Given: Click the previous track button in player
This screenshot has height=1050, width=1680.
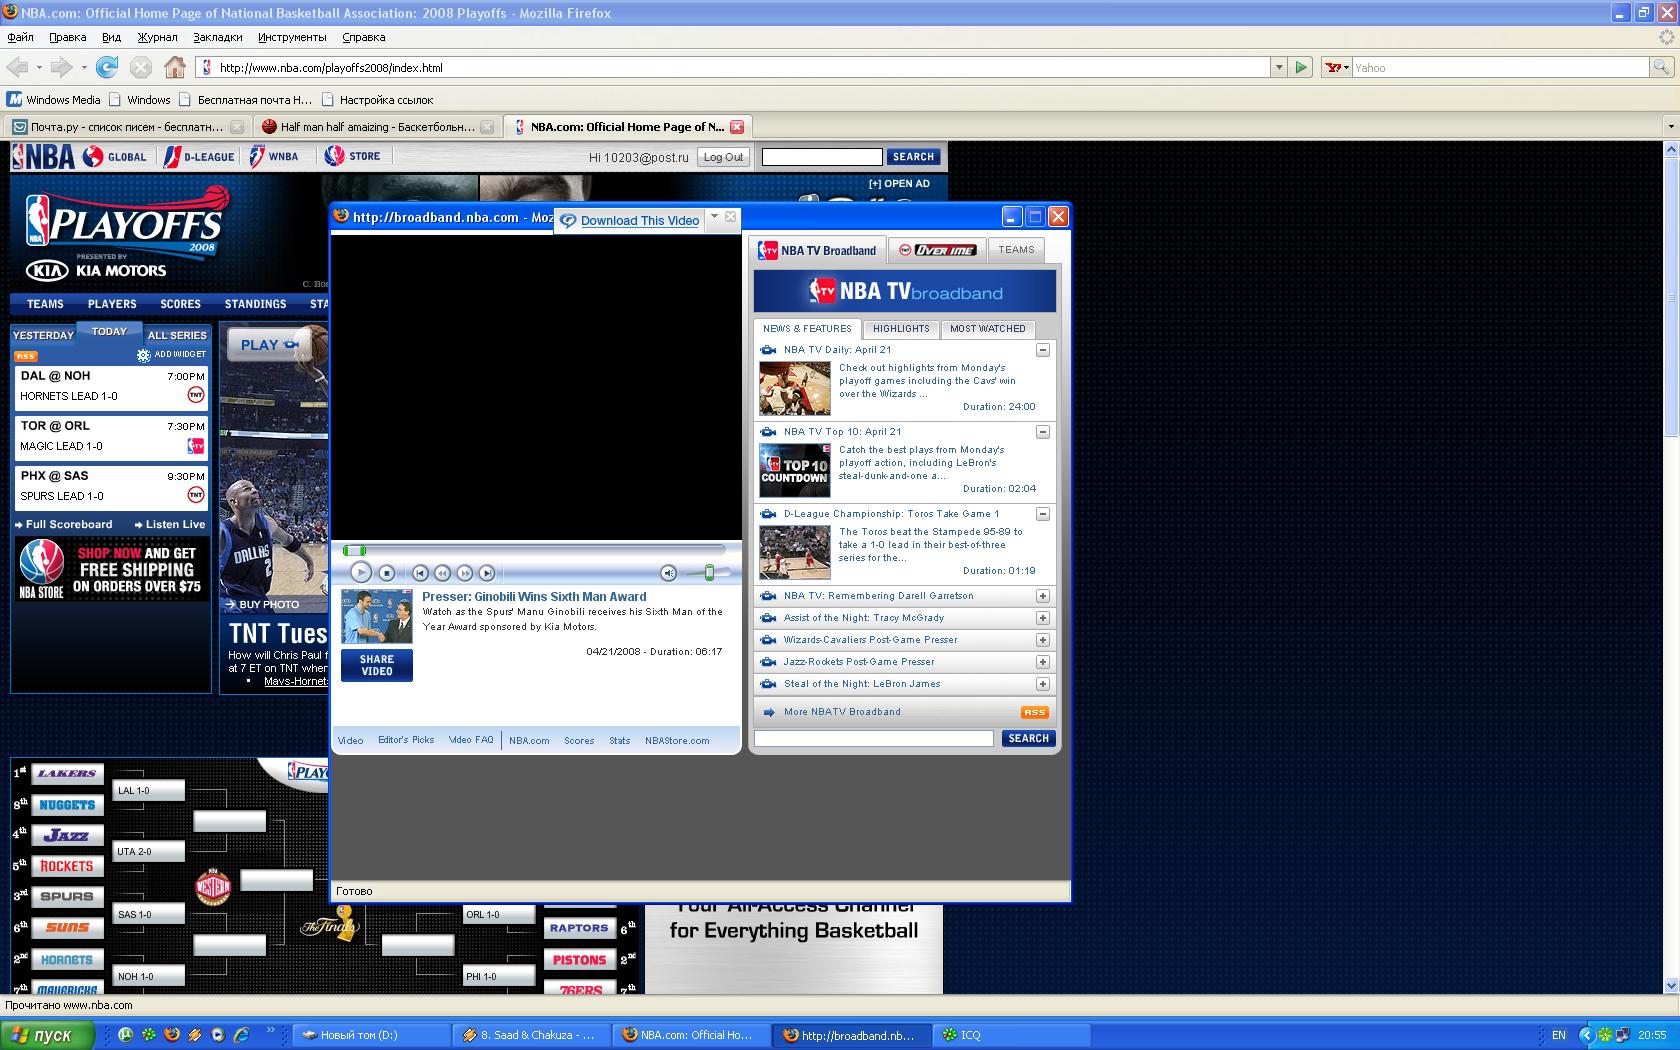Looking at the screenshot, I should click(420, 573).
